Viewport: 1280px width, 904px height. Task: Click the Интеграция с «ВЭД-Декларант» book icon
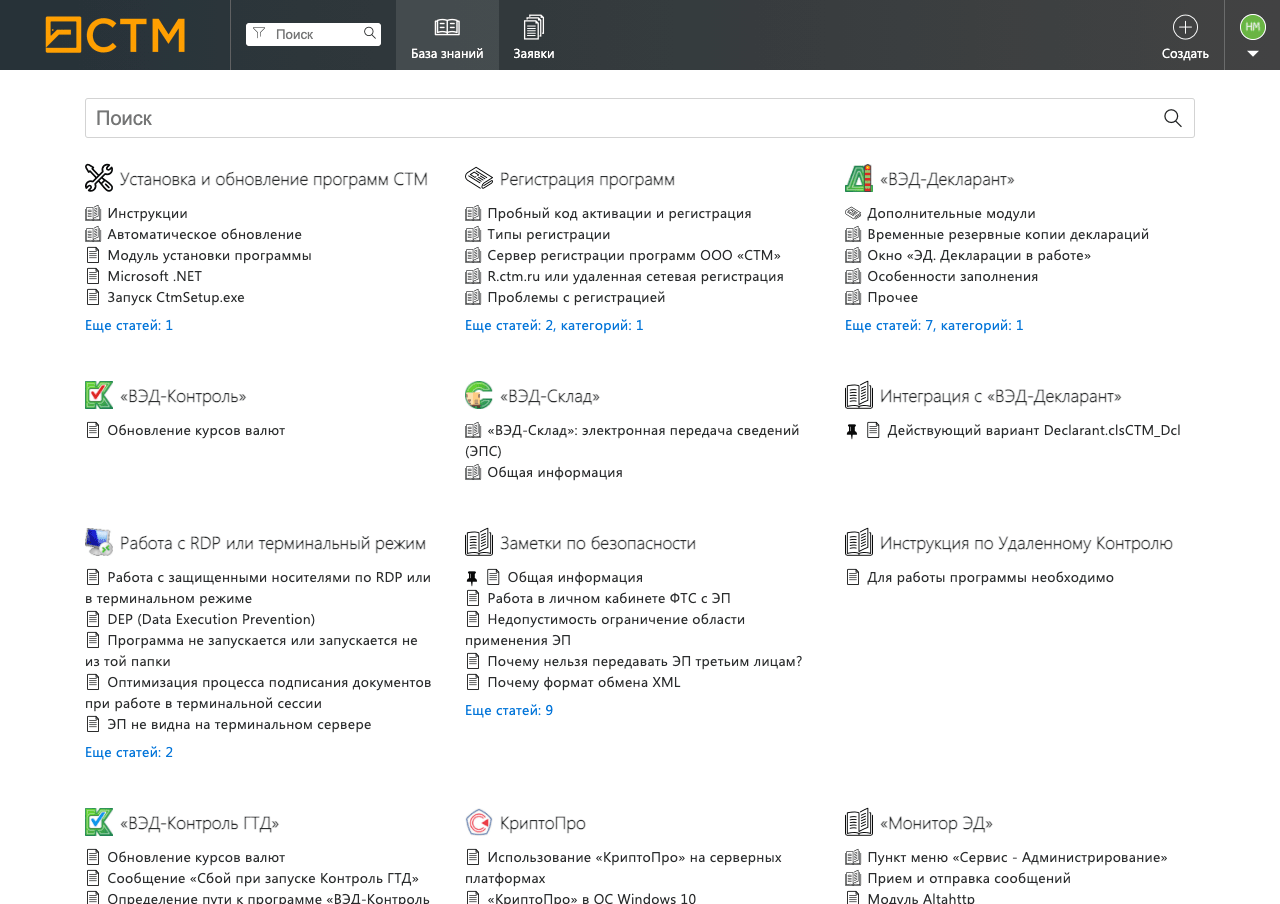click(x=859, y=395)
